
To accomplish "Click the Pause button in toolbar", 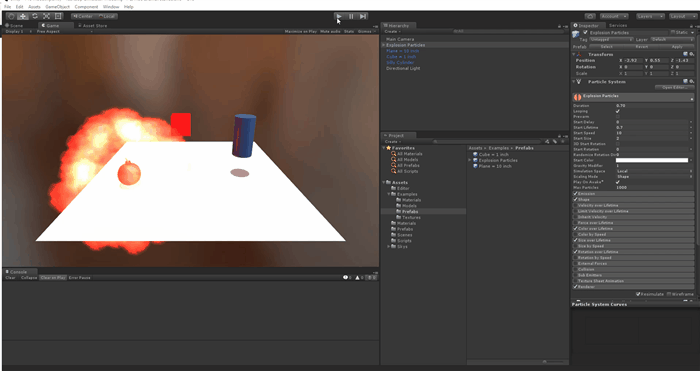I will point(351,17).
